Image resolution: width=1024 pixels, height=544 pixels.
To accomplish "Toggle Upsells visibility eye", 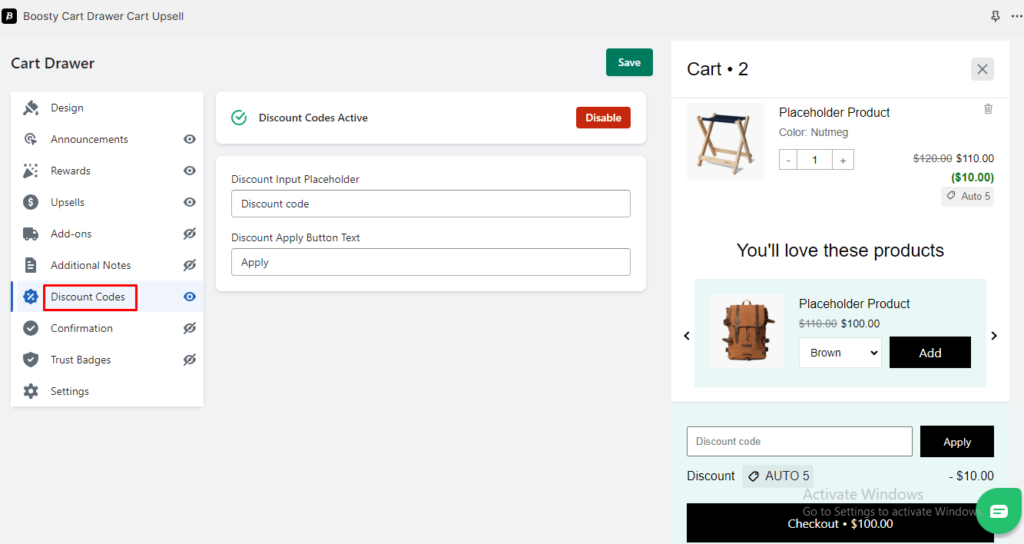I will 189,202.
